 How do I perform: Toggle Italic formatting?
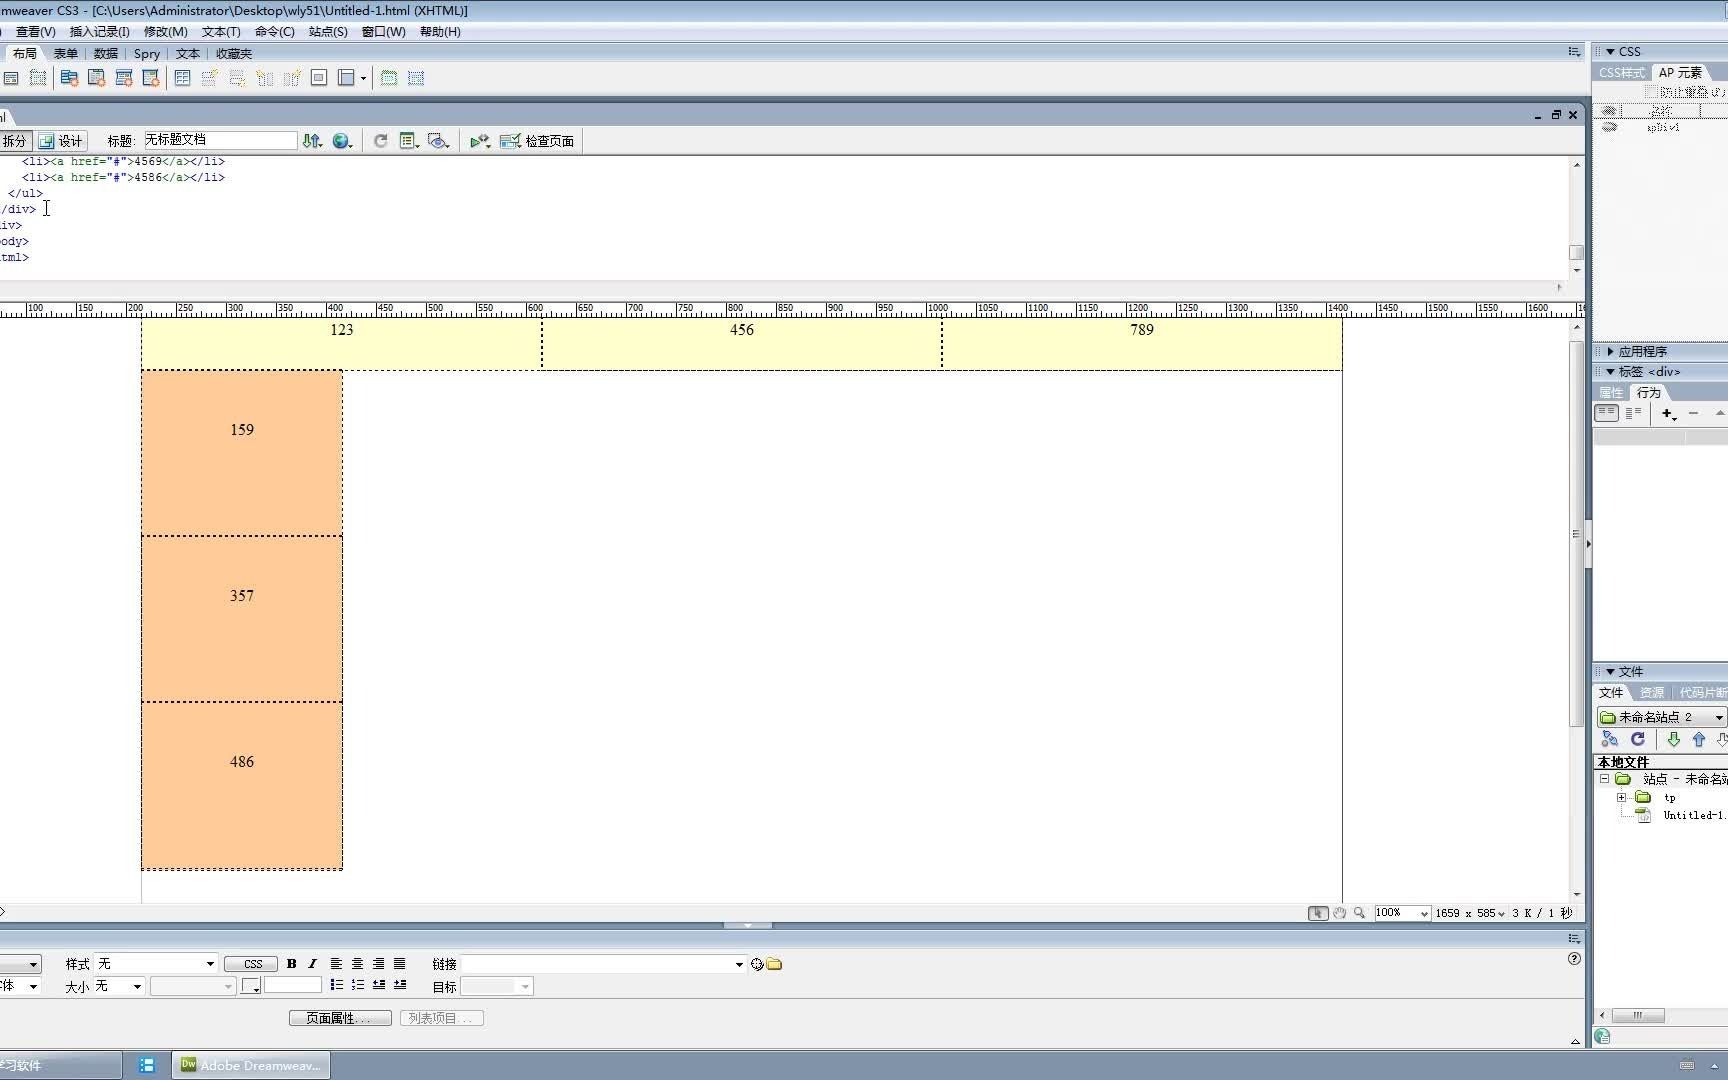312,964
